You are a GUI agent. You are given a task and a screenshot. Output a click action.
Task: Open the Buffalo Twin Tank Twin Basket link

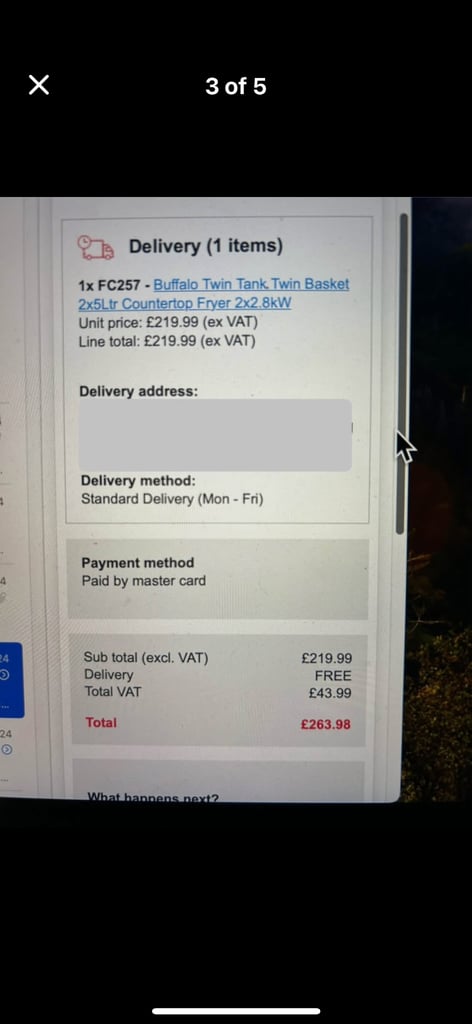pos(251,285)
